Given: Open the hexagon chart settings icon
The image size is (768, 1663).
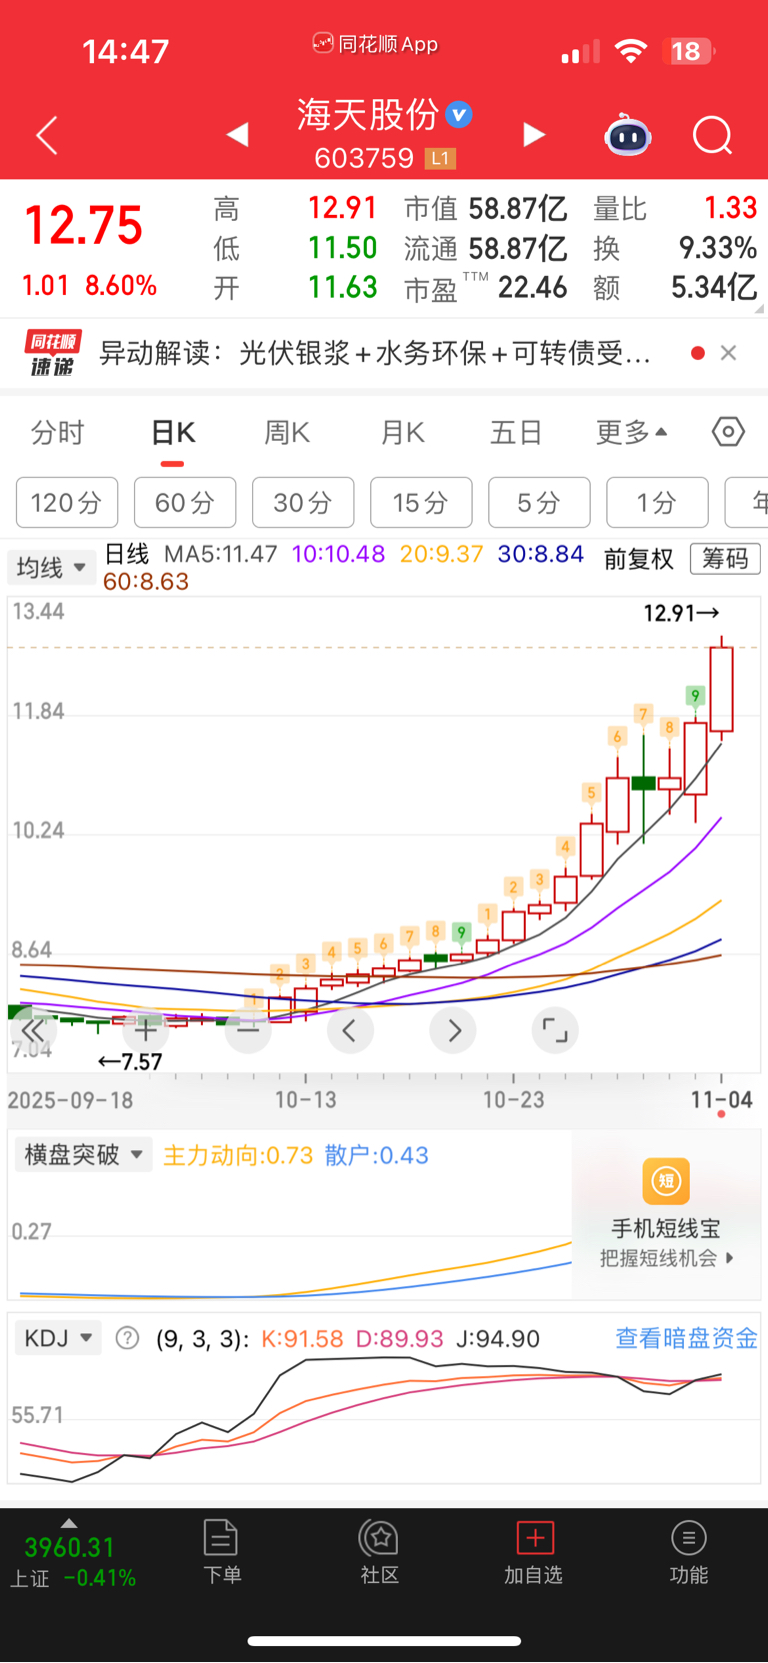Looking at the screenshot, I should coord(728,432).
